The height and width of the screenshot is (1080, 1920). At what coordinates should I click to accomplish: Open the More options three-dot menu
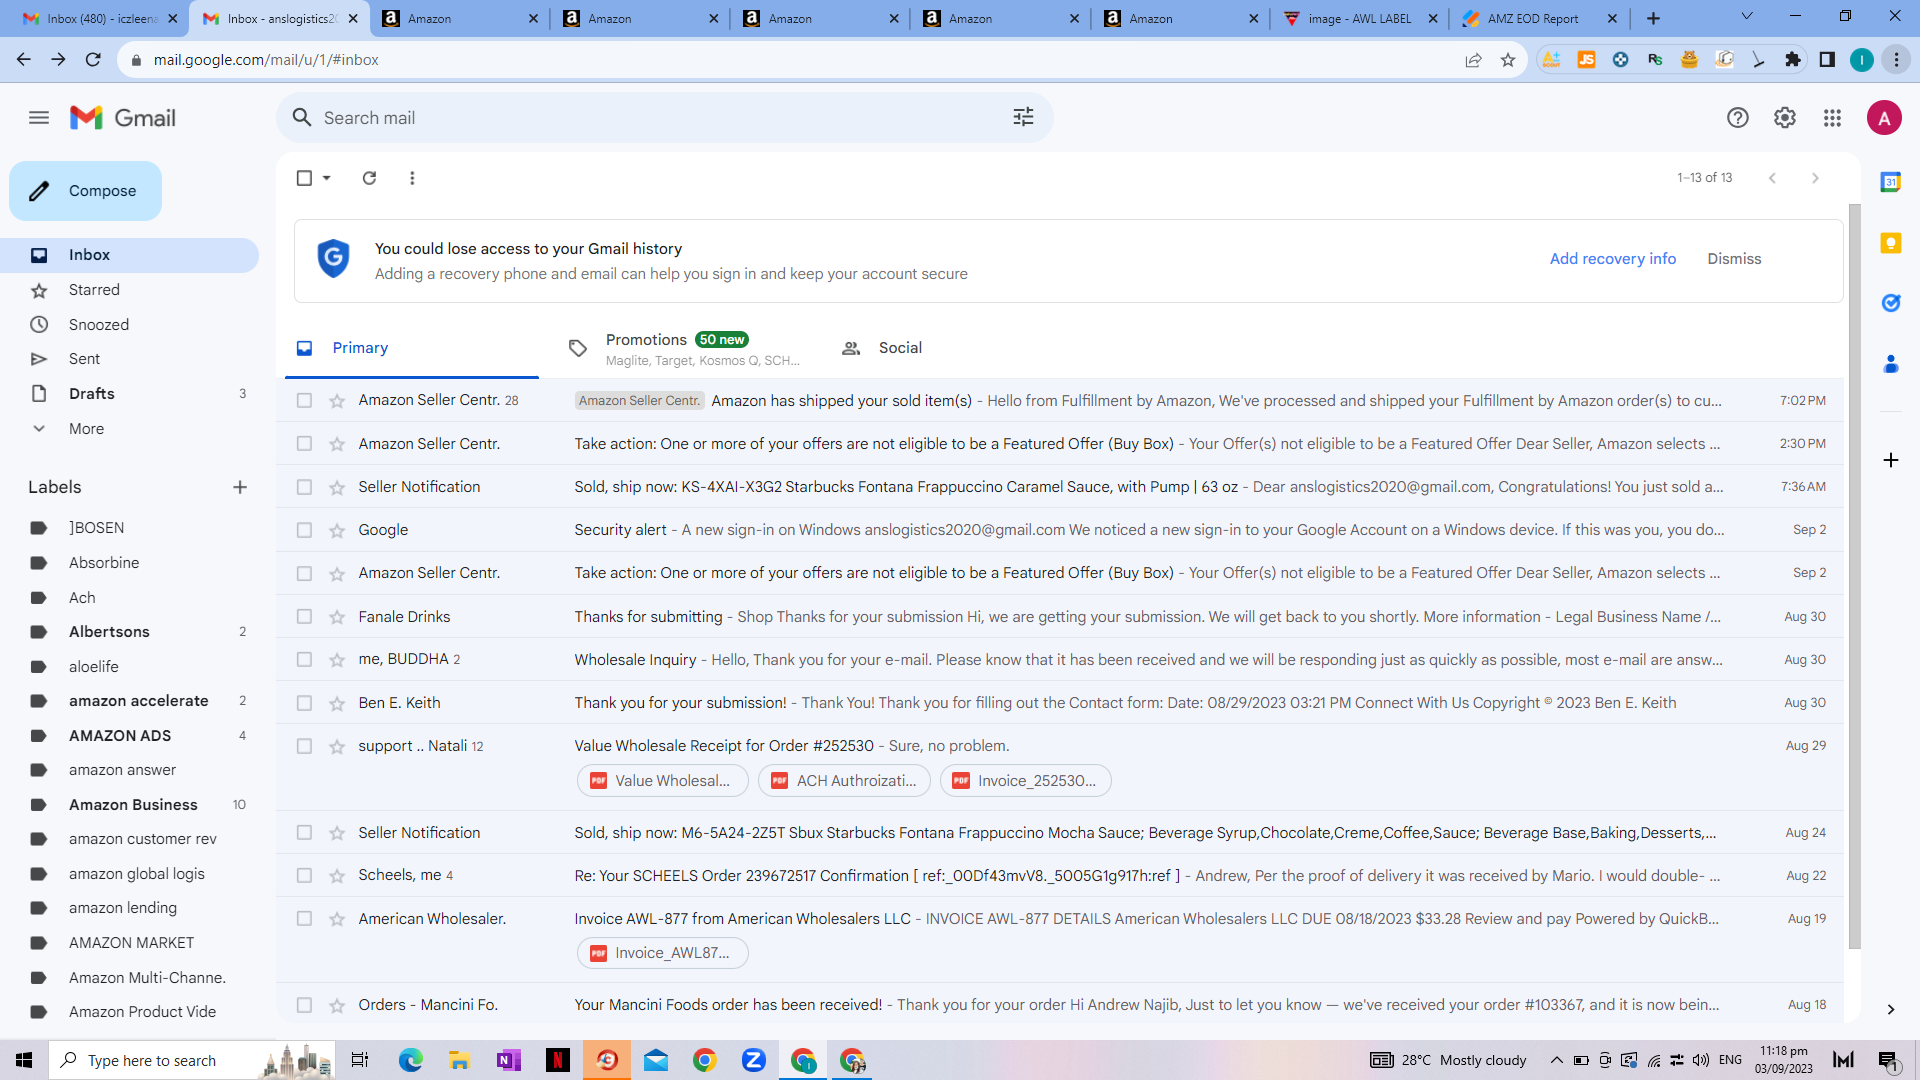pos(412,178)
